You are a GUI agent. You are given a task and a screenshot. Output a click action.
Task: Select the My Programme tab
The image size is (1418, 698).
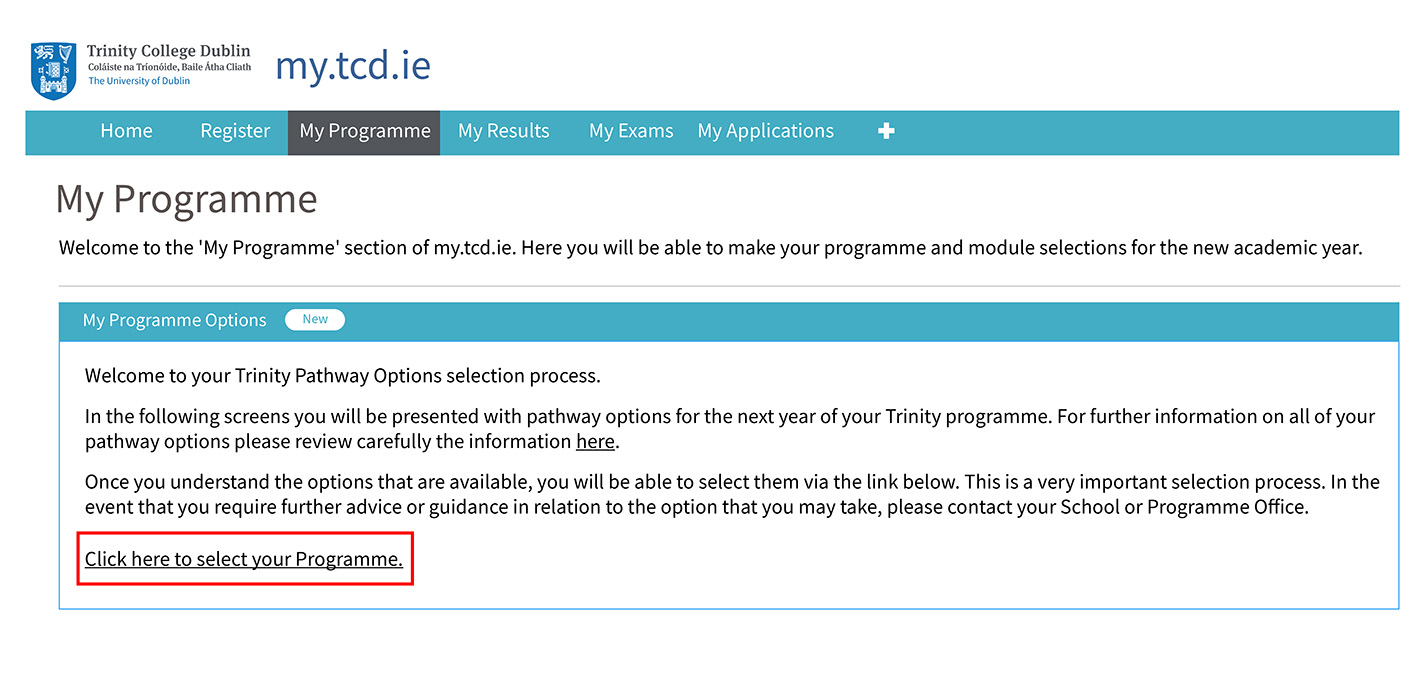click(364, 131)
